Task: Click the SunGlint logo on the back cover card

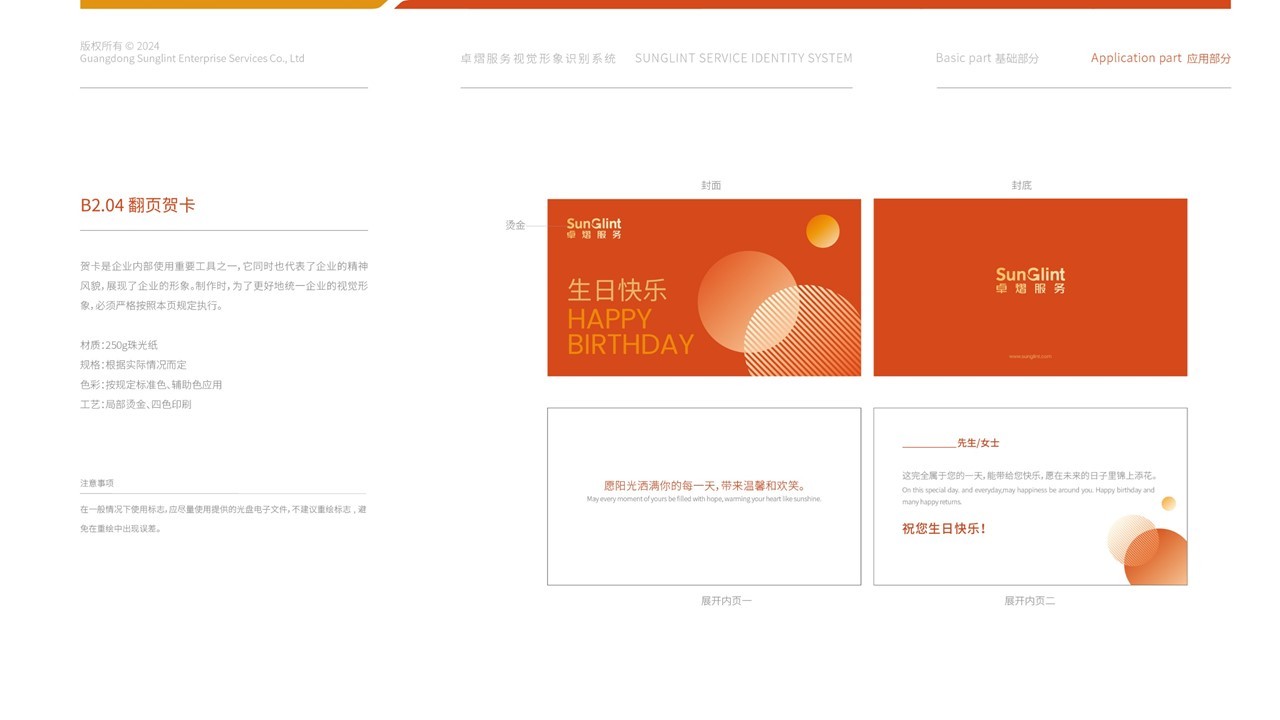Action: pos(1030,278)
